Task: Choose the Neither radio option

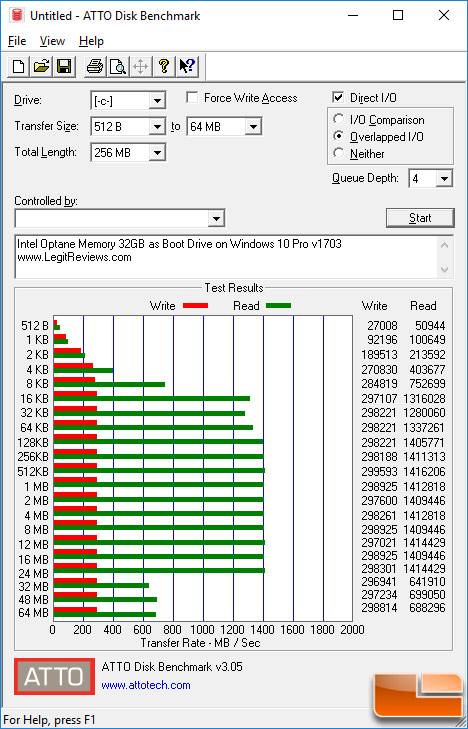Action: click(x=339, y=153)
